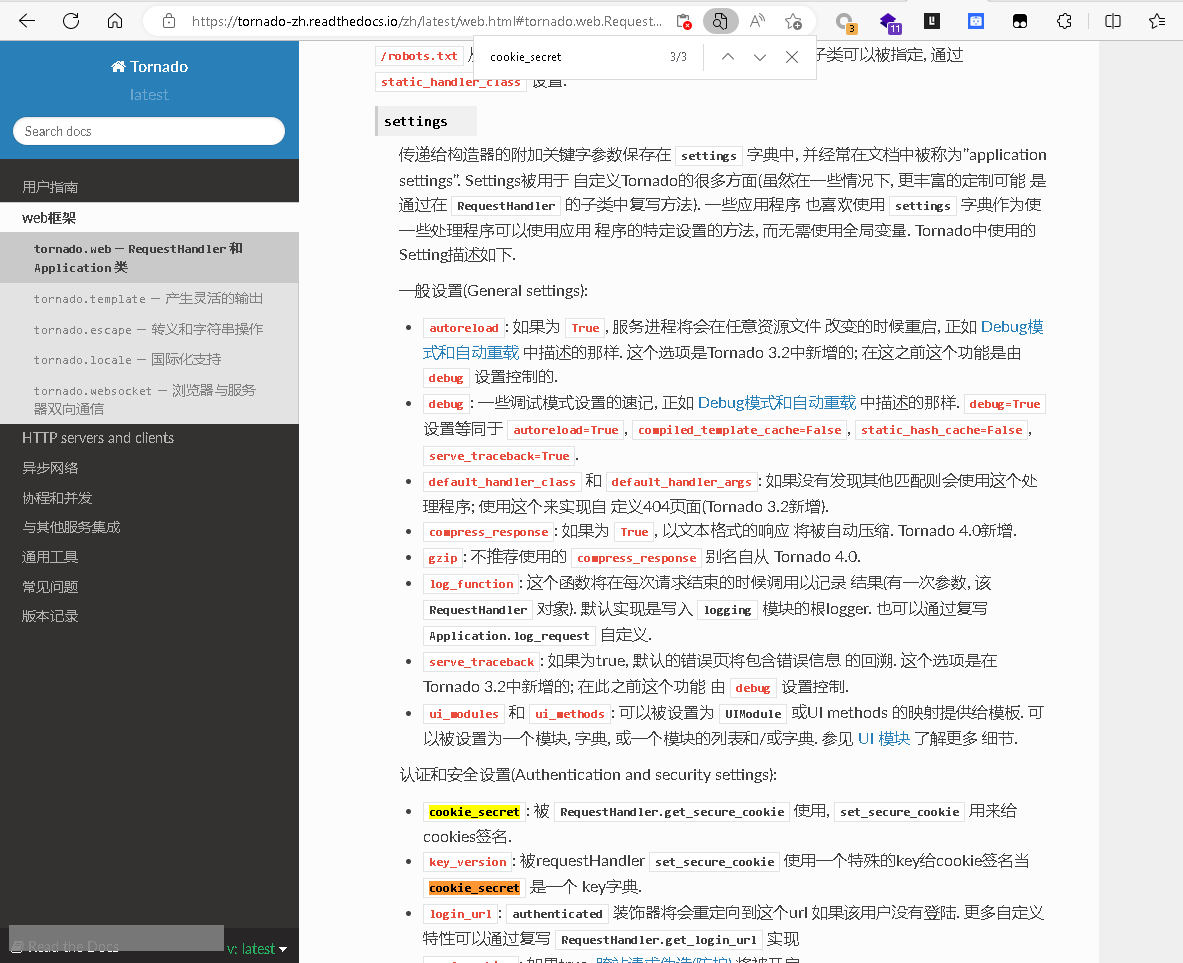Open tornado.template 产生灵活的输出 page

[x=149, y=299]
